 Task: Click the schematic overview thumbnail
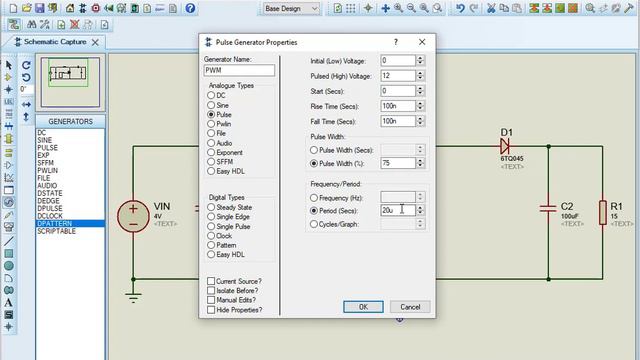[x=70, y=82]
